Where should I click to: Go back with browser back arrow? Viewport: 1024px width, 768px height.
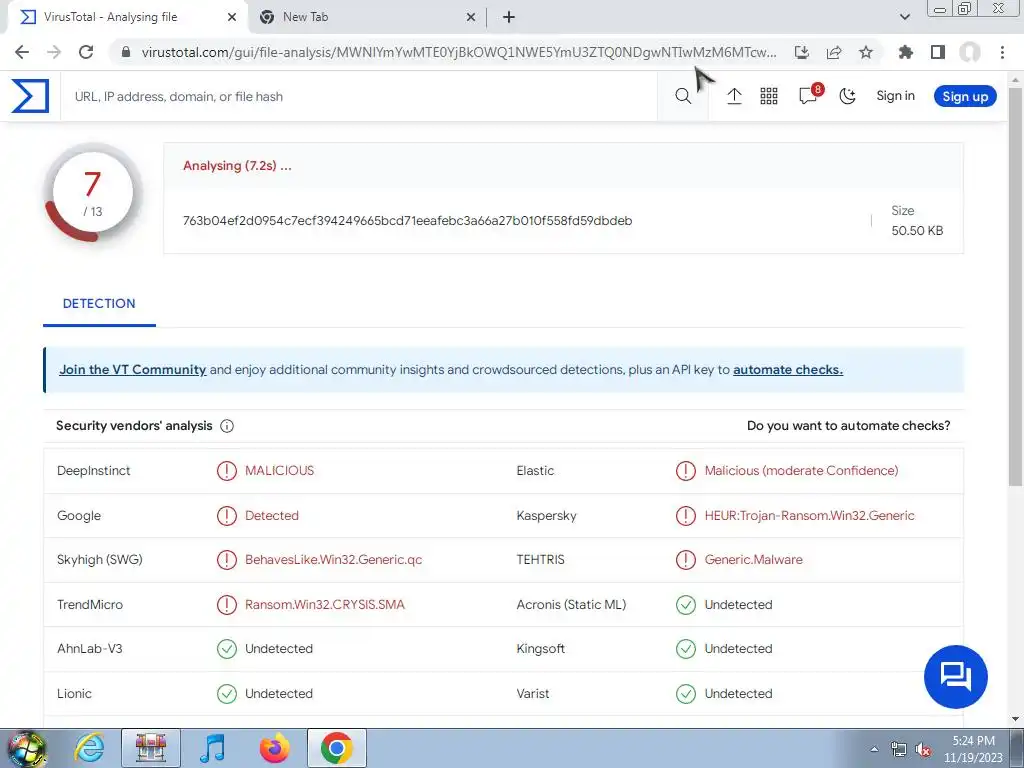22,52
